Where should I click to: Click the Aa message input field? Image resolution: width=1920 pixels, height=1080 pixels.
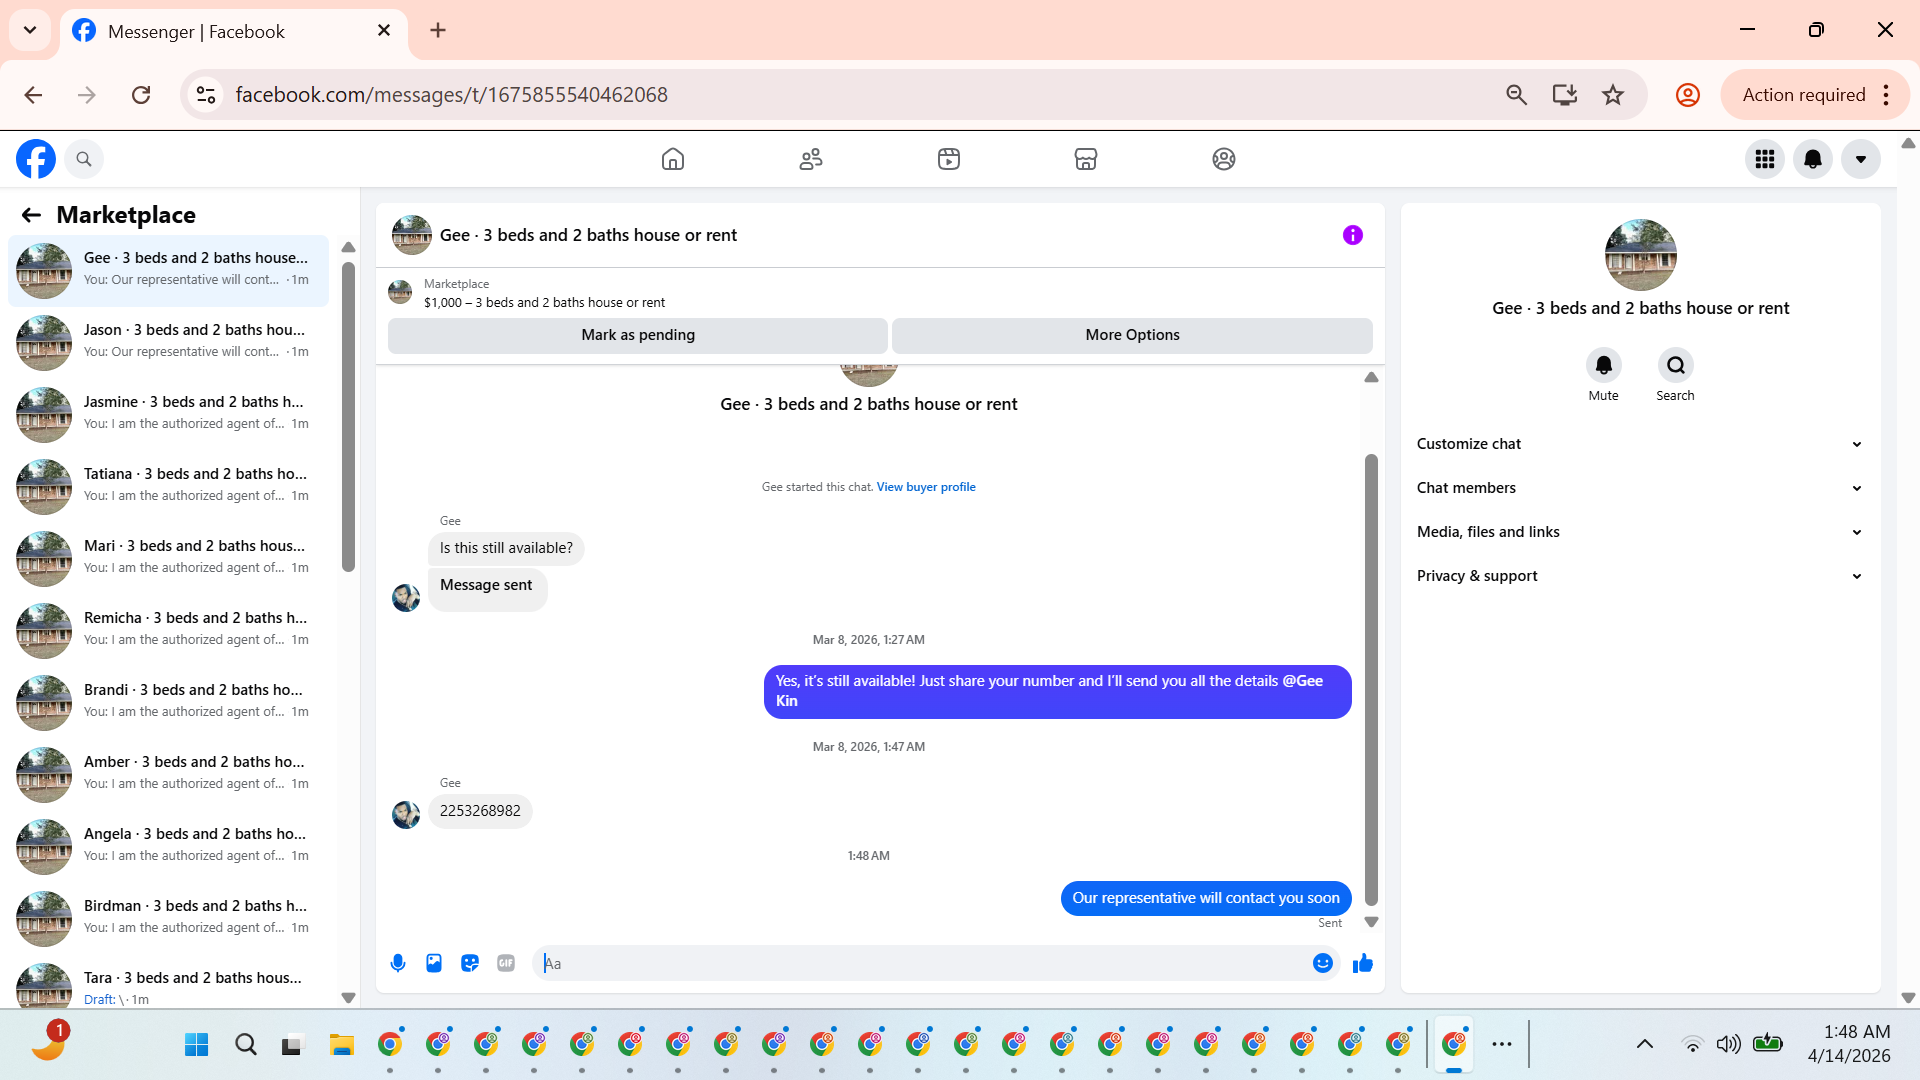pyautogui.click(x=920, y=963)
